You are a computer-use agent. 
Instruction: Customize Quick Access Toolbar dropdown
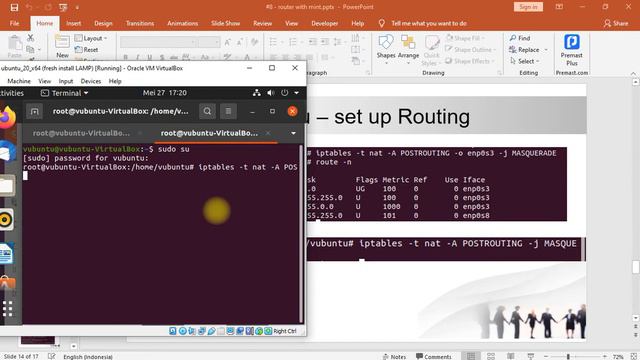77,7
